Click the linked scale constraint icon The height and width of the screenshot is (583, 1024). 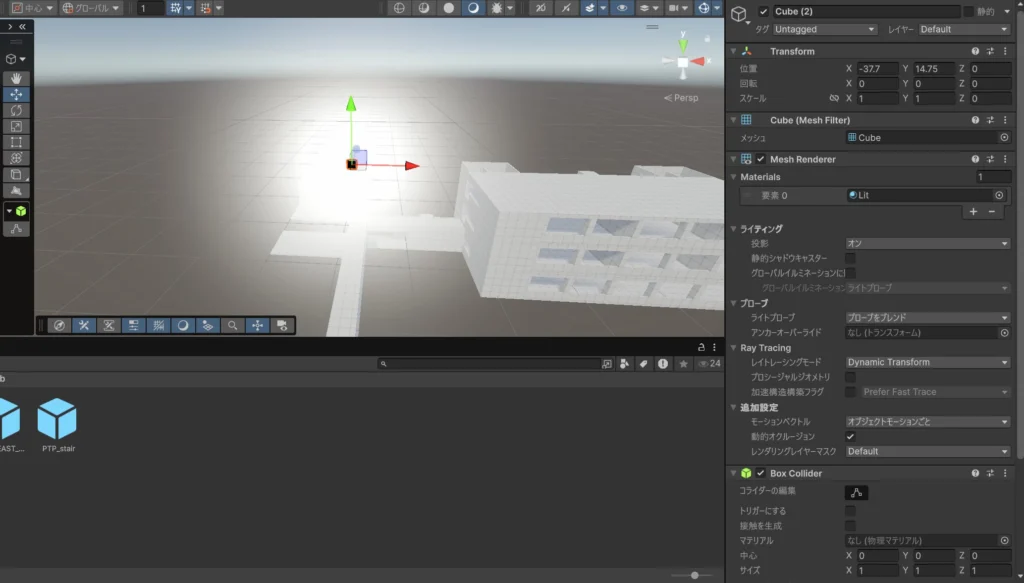click(x=834, y=99)
